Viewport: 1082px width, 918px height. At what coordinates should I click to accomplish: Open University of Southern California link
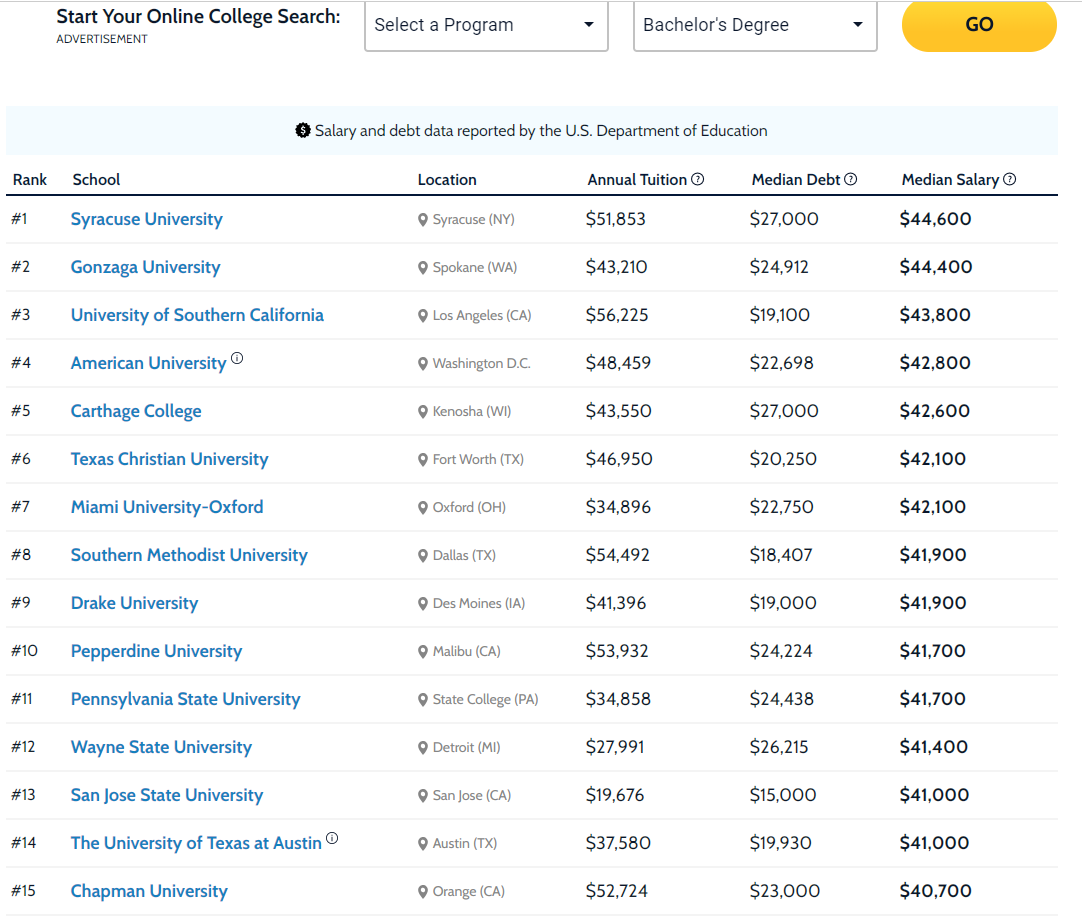click(x=197, y=315)
